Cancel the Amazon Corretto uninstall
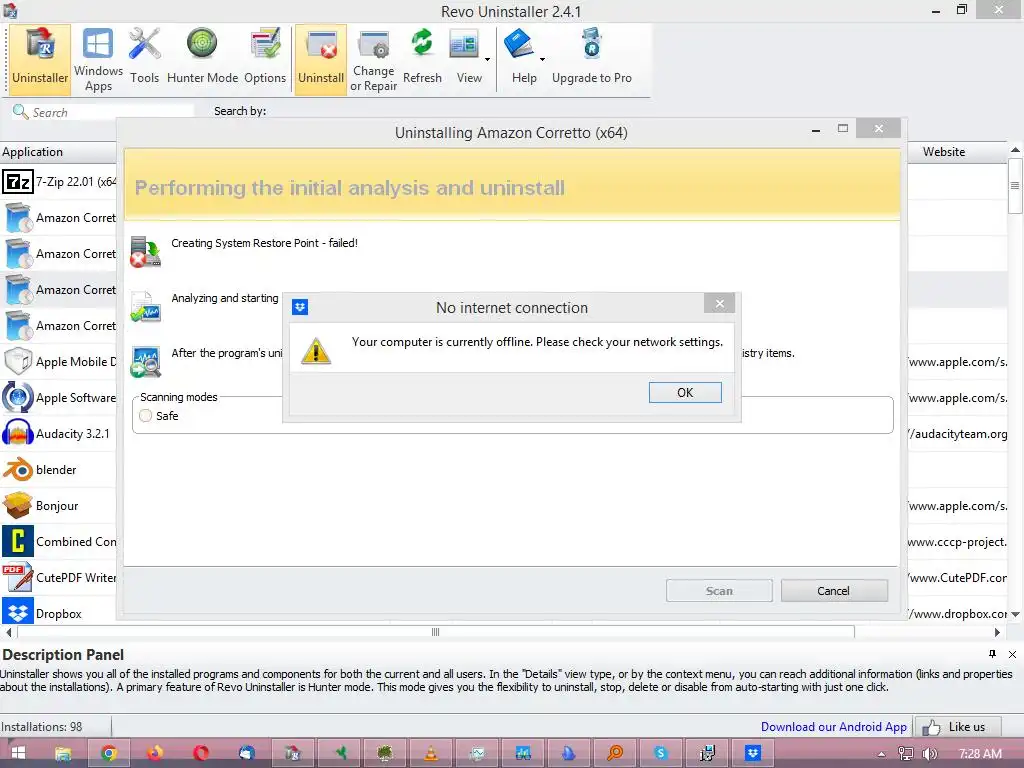The height and width of the screenshot is (768, 1024). (x=834, y=590)
